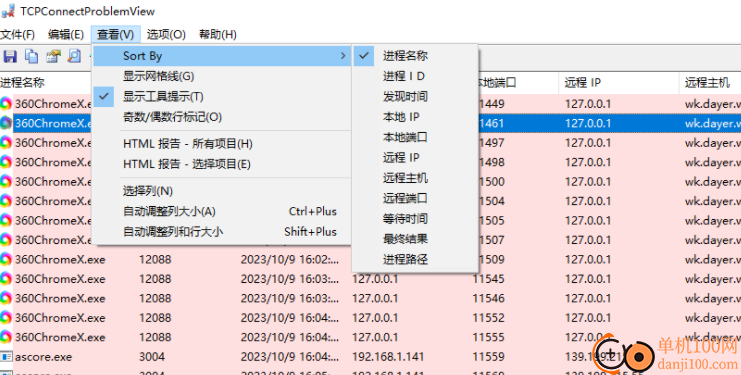The height and width of the screenshot is (375, 741).
Task: Click the Save floppy disk toolbar icon
Action: coord(10,57)
